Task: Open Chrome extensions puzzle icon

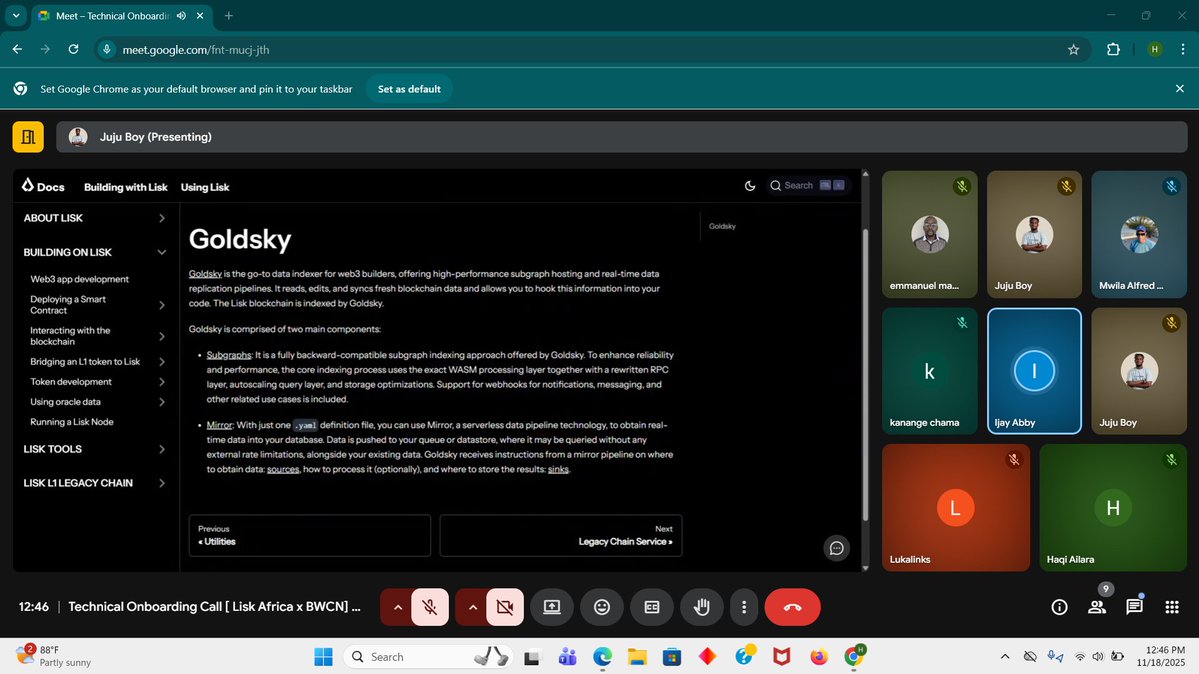Action: coord(1113,50)
